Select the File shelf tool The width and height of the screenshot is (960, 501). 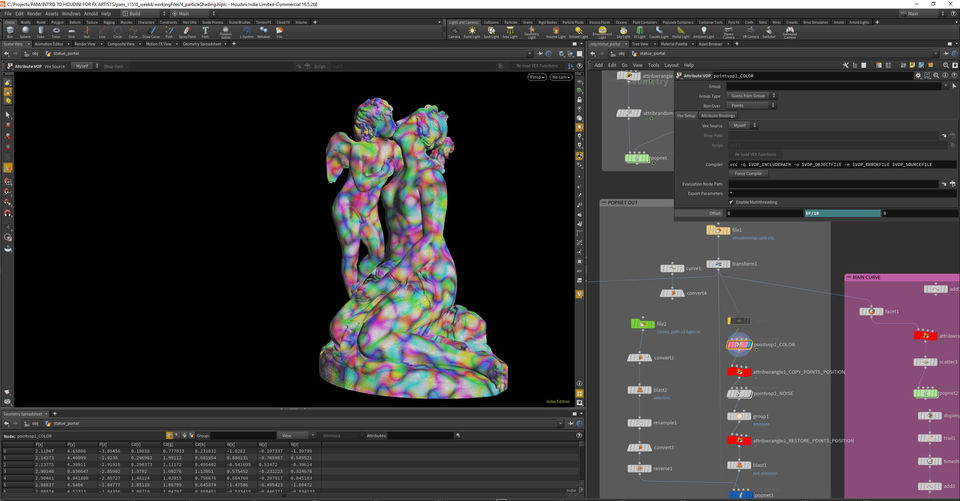click(279, 31)
